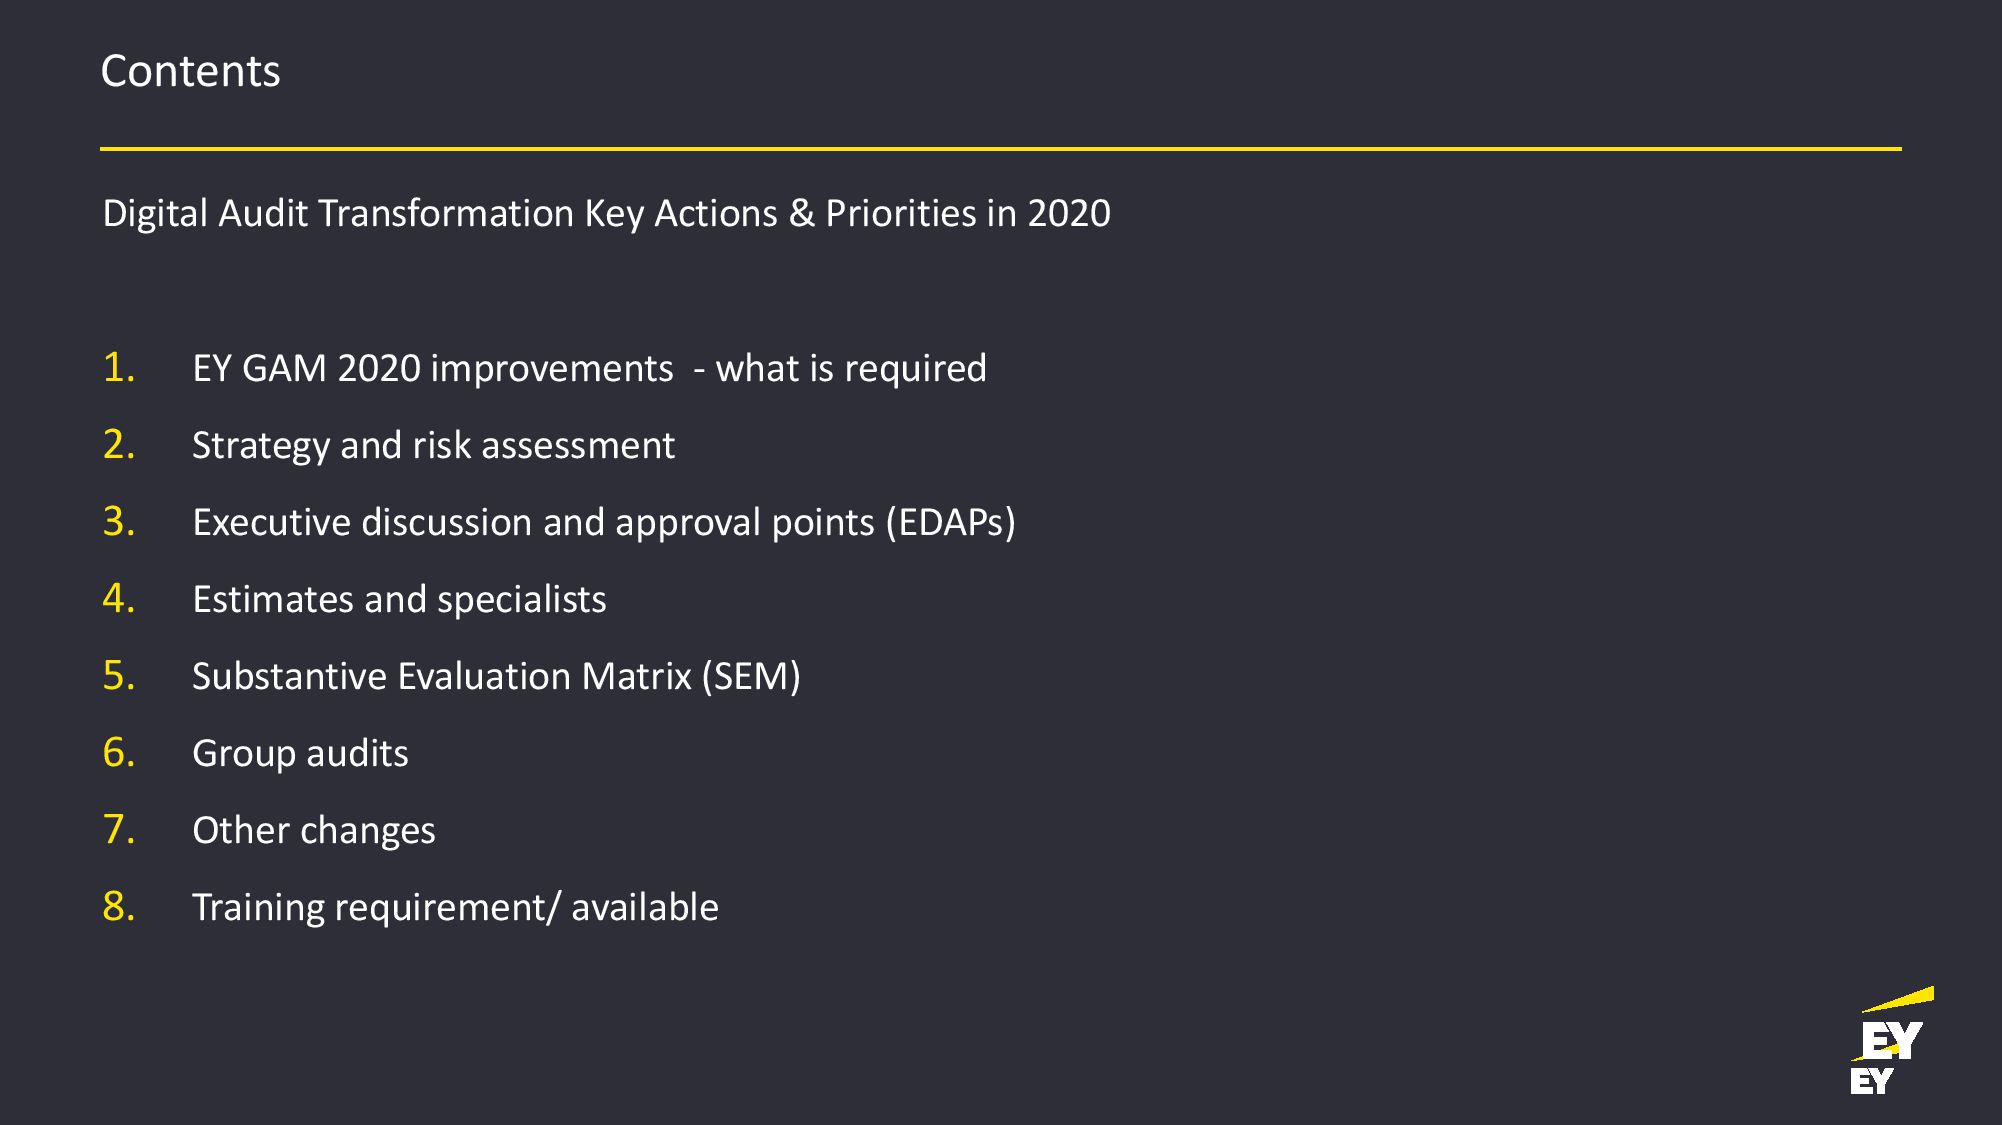The image size is (2002, 1125).
Task: Select Substantive Evaluation Matrix (SEM) entry
Action: (x=496, y=676)
